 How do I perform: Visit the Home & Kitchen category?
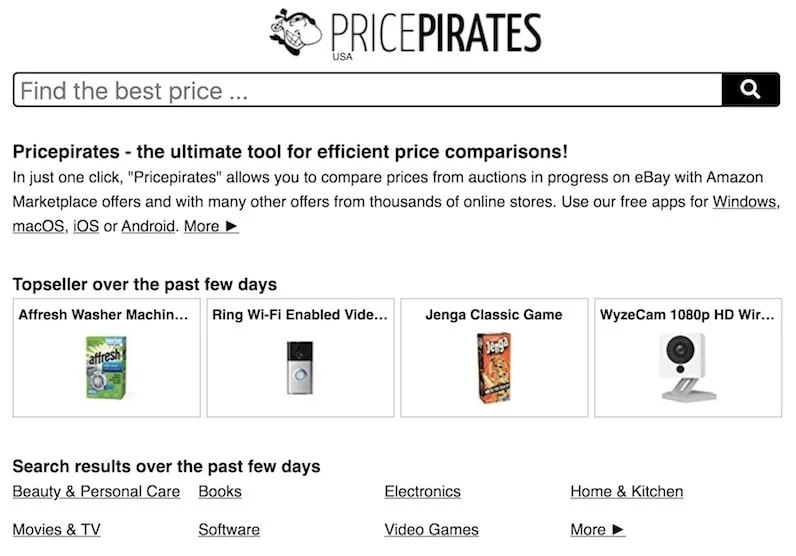(x=626, y=491)
